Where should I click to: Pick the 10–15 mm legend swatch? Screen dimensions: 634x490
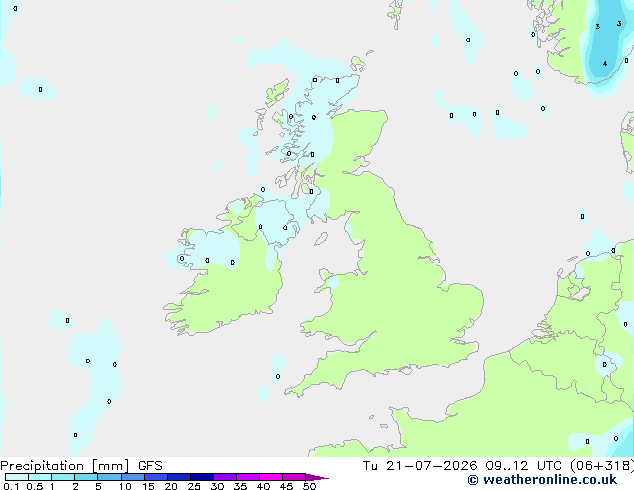[132, 477]
